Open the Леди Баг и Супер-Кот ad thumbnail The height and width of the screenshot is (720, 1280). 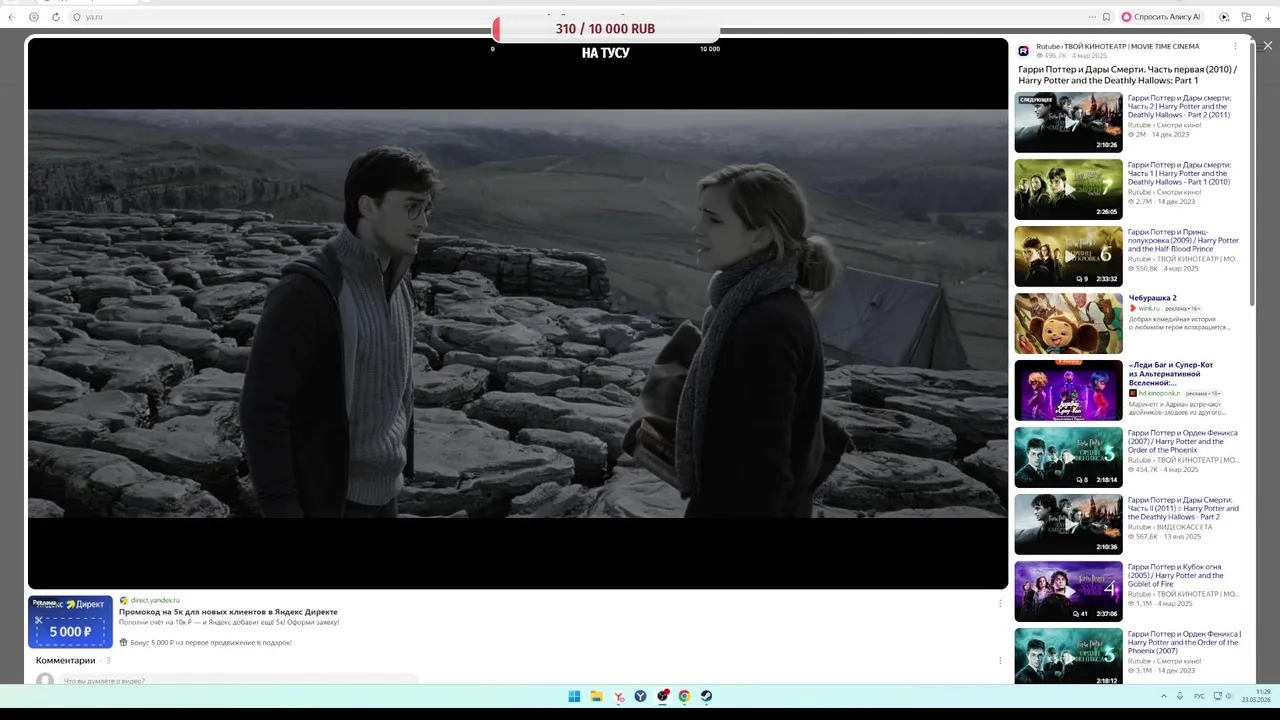point(1068,390)
